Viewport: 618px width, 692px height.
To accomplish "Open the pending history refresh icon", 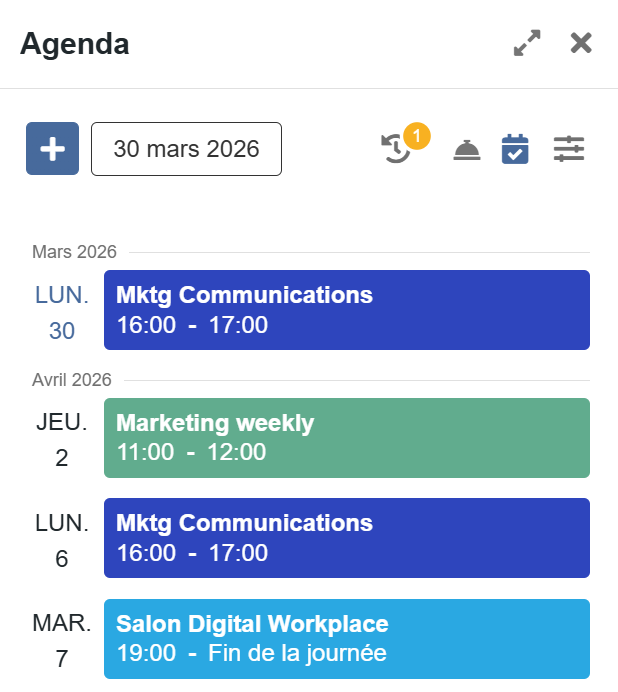I will pyautogui.click(x=396, y=150).
